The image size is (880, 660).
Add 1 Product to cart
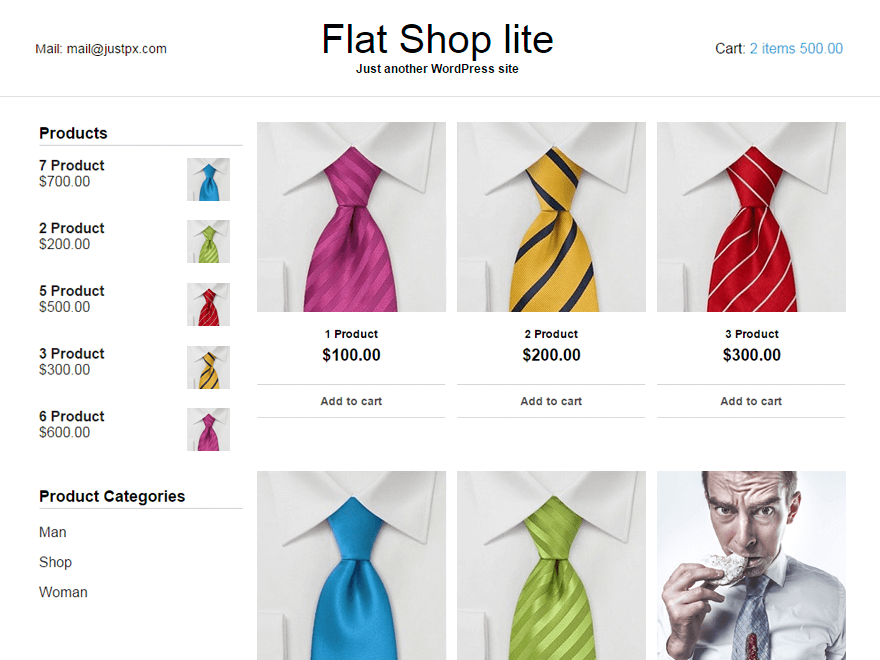pyautogui.click(x=351, y=401)
